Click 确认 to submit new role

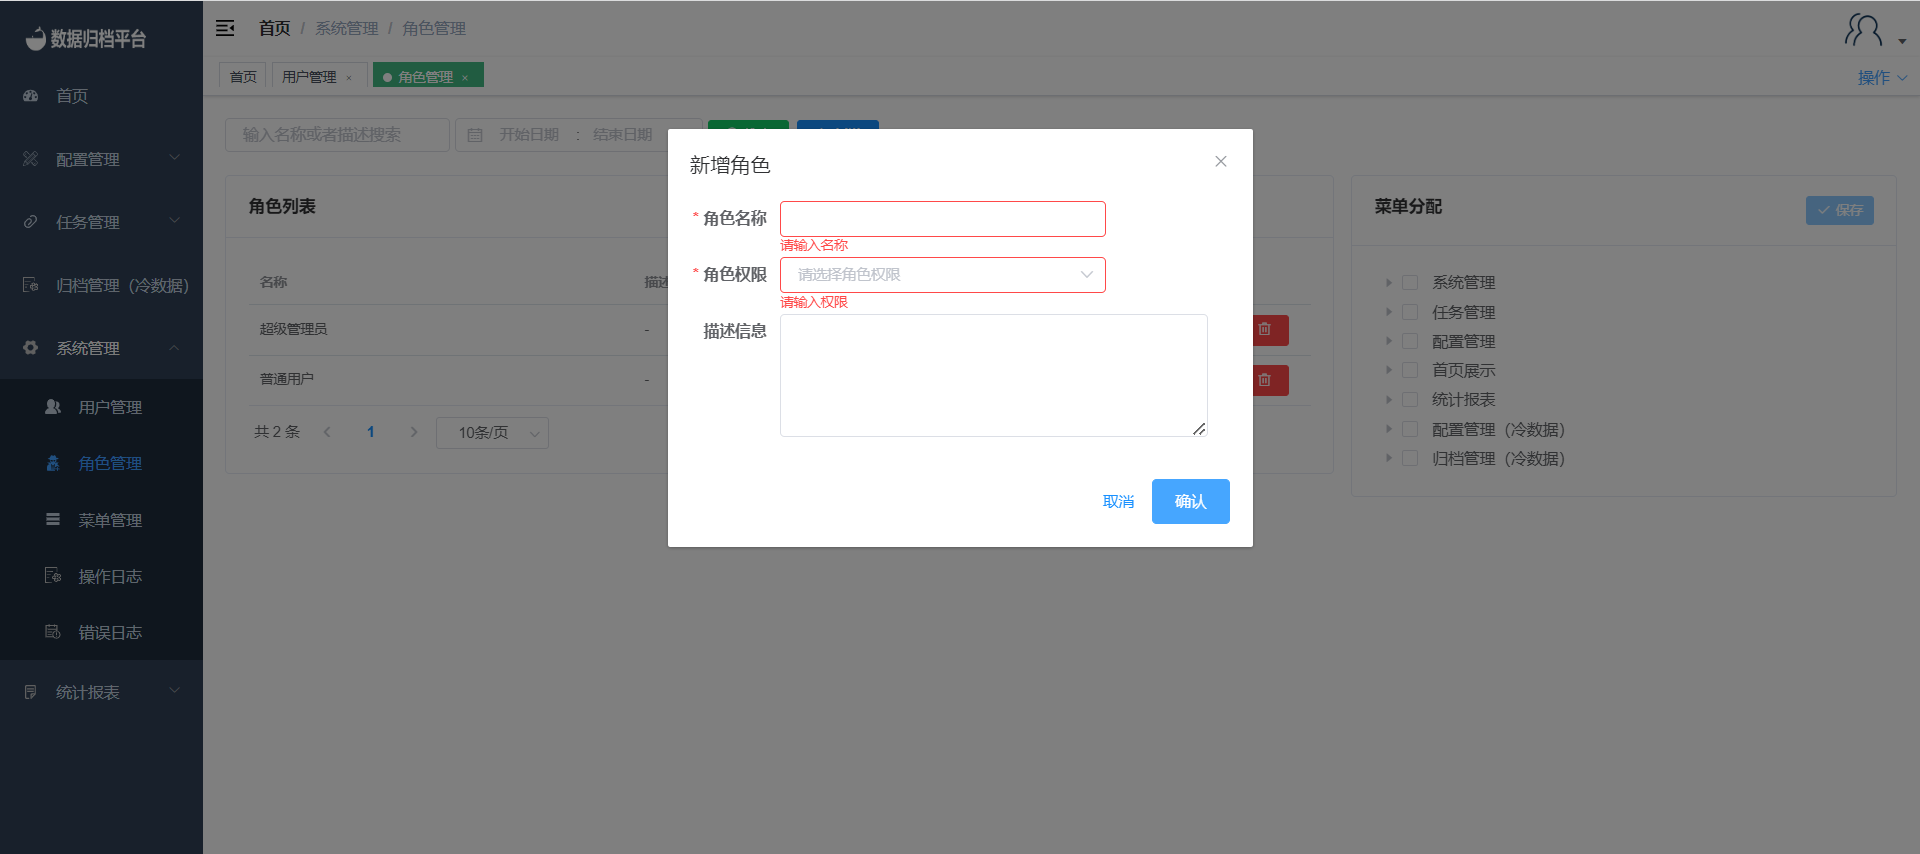(1191, 501)
